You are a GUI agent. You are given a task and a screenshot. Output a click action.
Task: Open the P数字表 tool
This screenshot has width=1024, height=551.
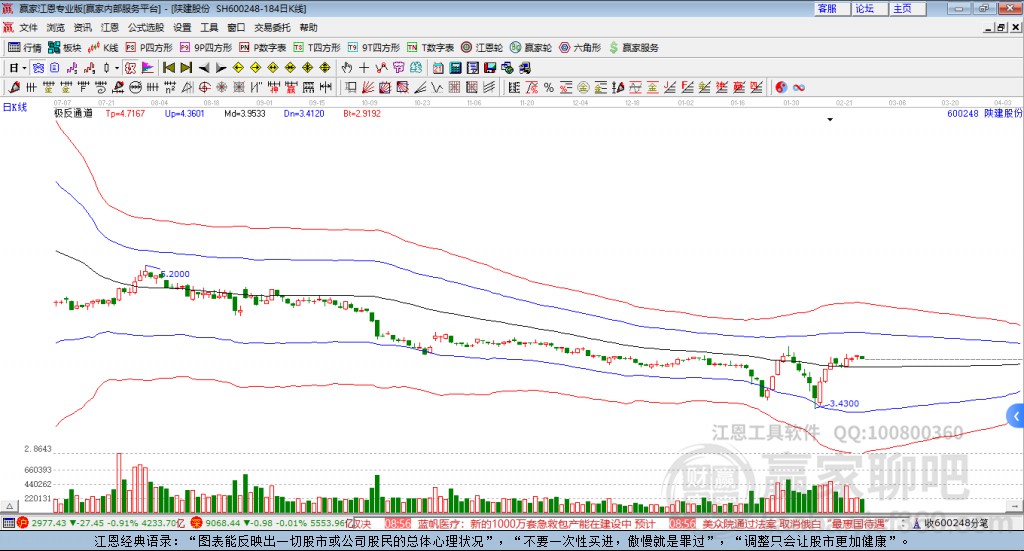(x=263, y=48)
